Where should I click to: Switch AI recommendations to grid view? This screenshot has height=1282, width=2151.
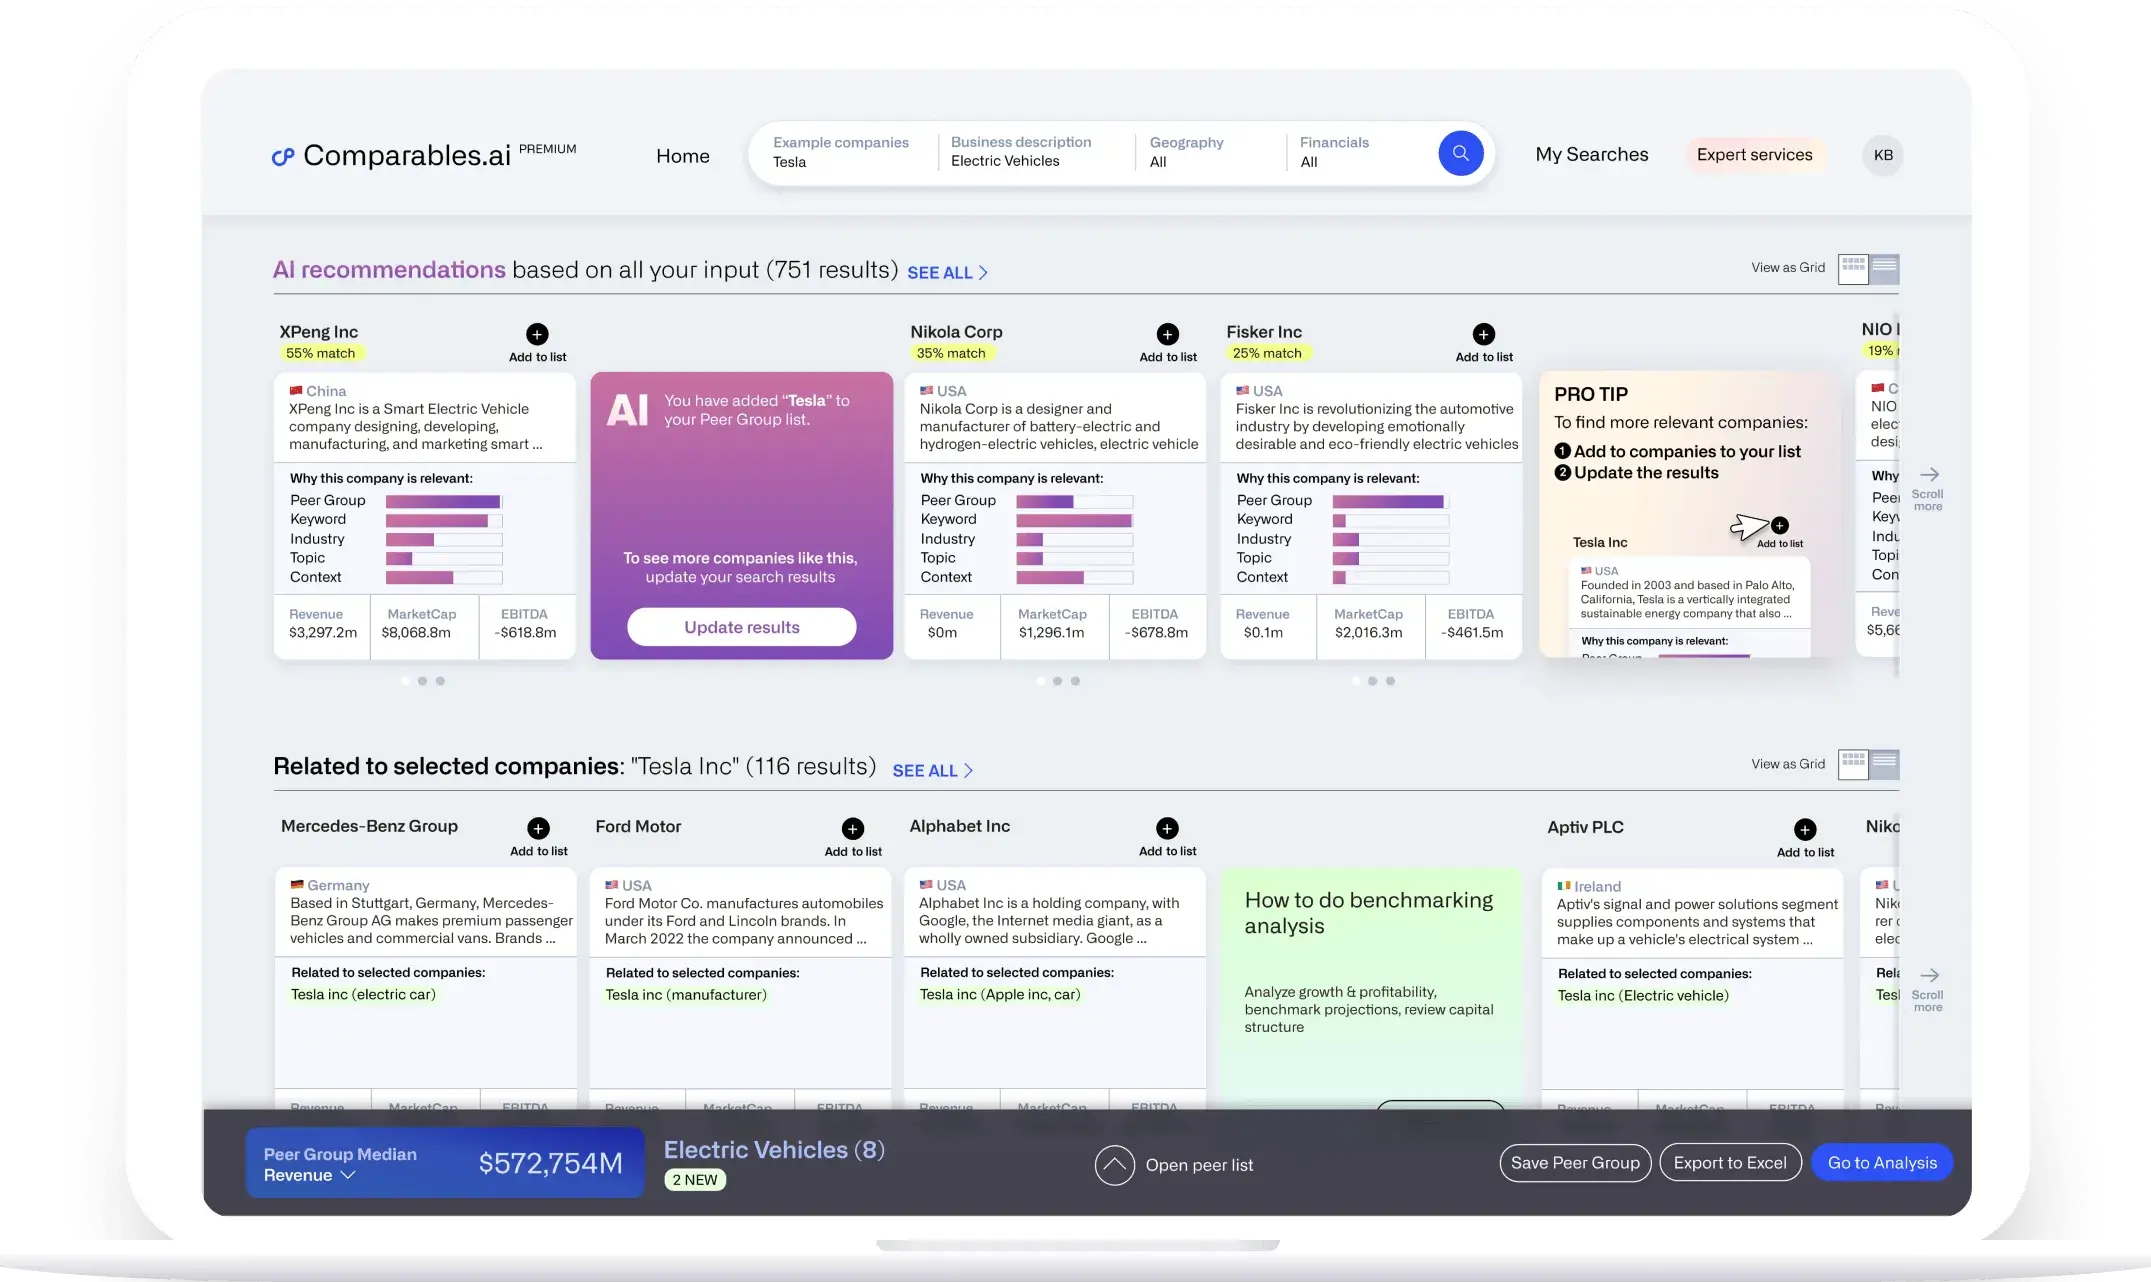point(1853,268)
